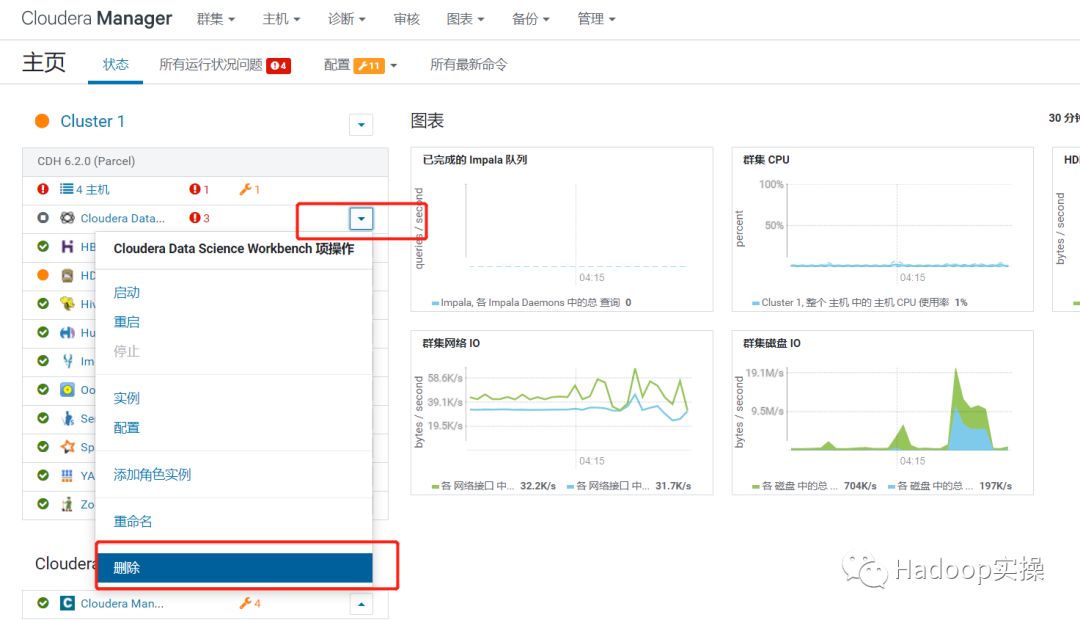Screen dimensions: 1080x620
Task: Choose 重启 from the context menu
Action: (x=127, y=322)
